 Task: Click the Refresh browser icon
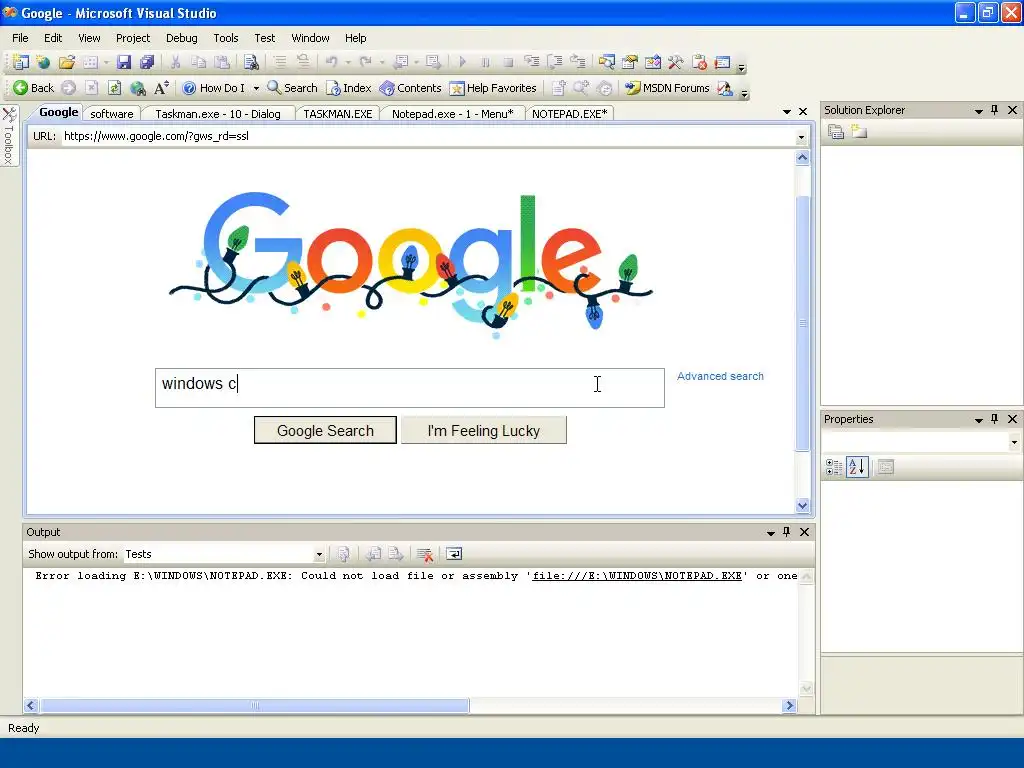(114, 88)
